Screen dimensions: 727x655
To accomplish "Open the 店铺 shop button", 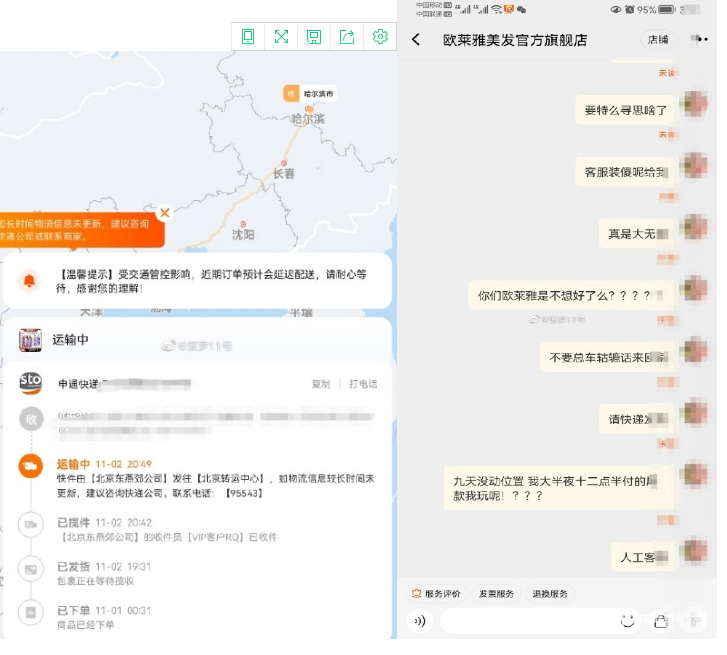I will tap(658, 40).
